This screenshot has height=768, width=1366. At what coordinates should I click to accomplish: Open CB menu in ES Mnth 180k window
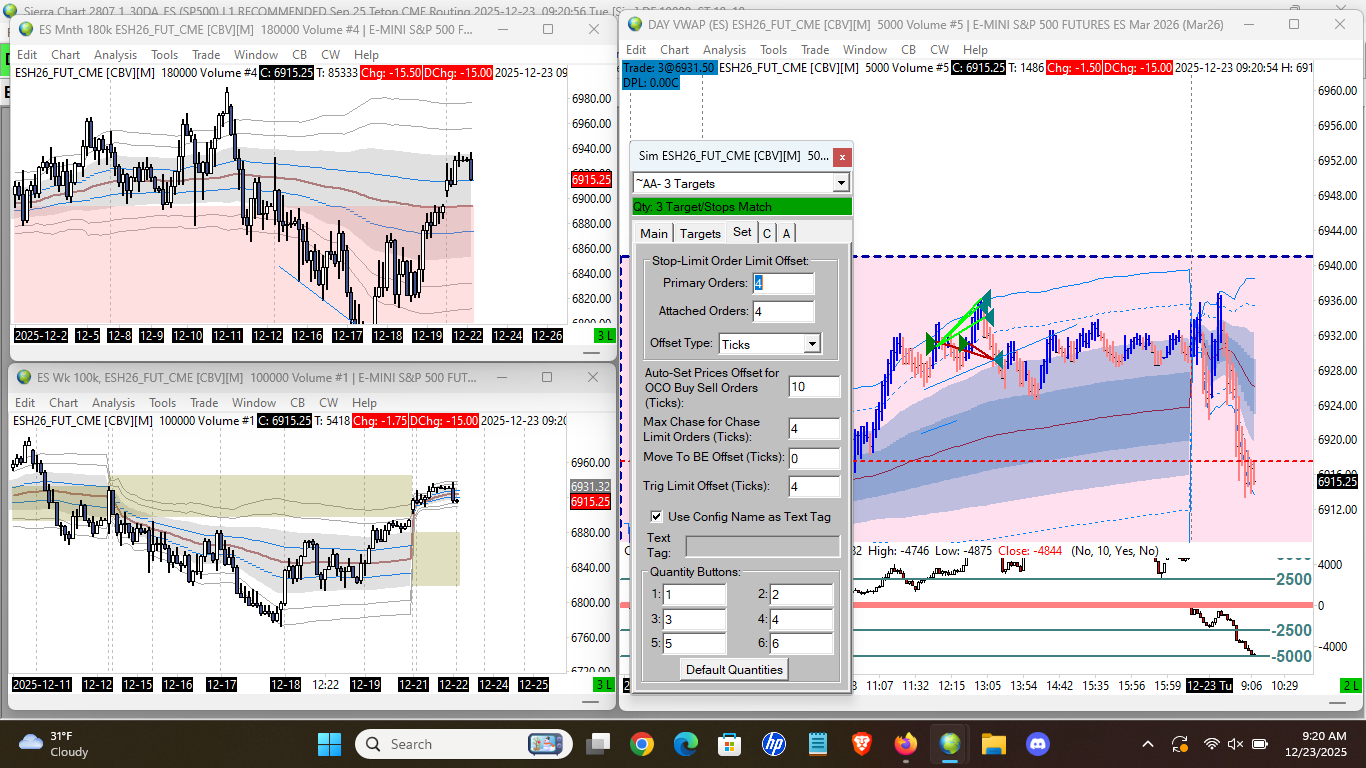point(299,55)
